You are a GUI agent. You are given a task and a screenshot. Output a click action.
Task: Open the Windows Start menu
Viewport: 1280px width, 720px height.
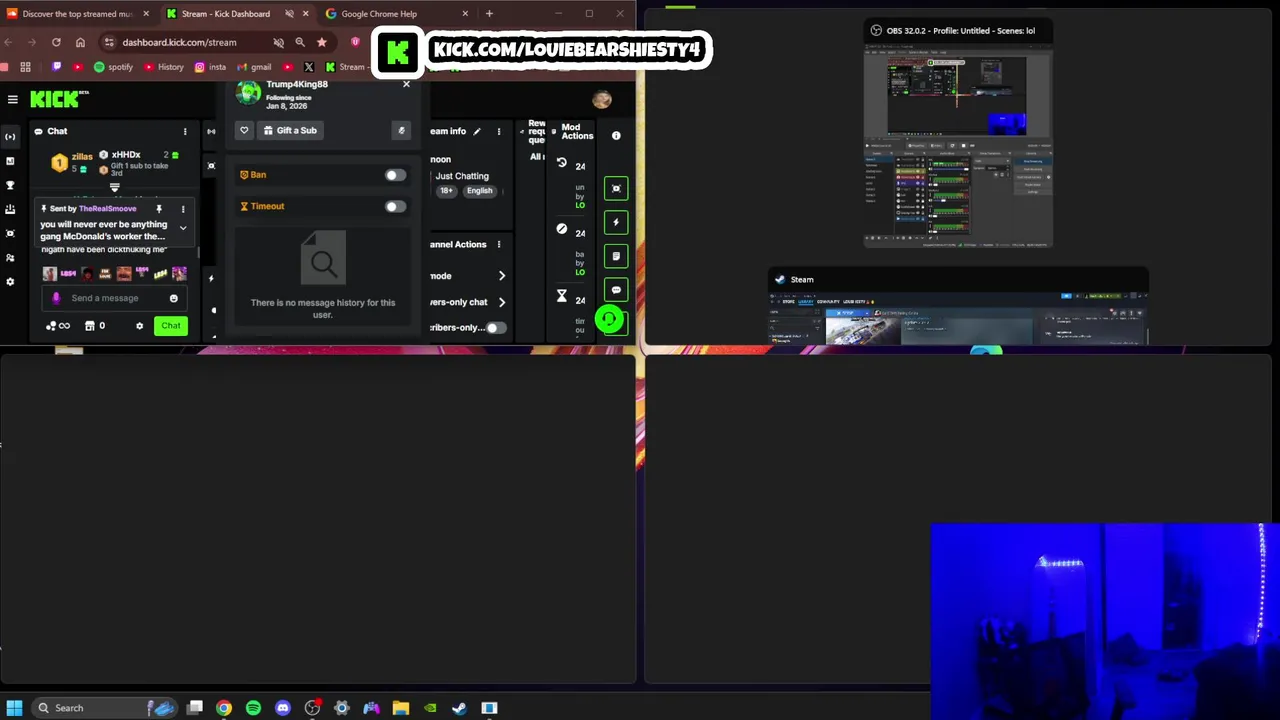coord(14,708)
